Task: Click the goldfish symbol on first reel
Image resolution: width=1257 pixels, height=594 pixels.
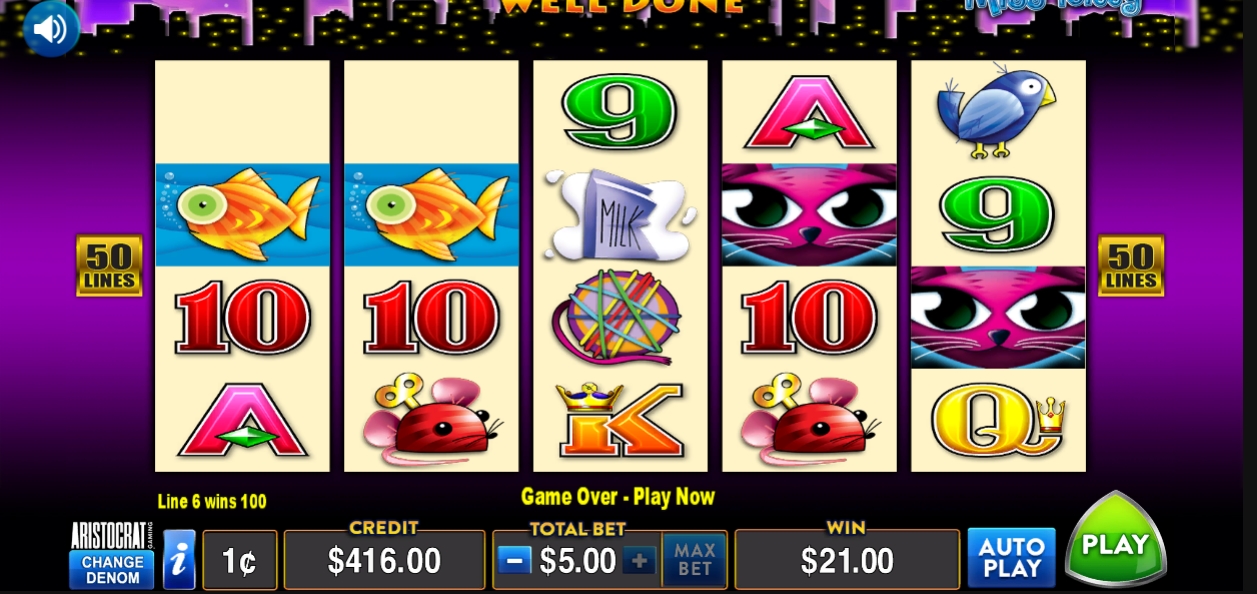Action: pyautogui.click(x=242, y=214)
